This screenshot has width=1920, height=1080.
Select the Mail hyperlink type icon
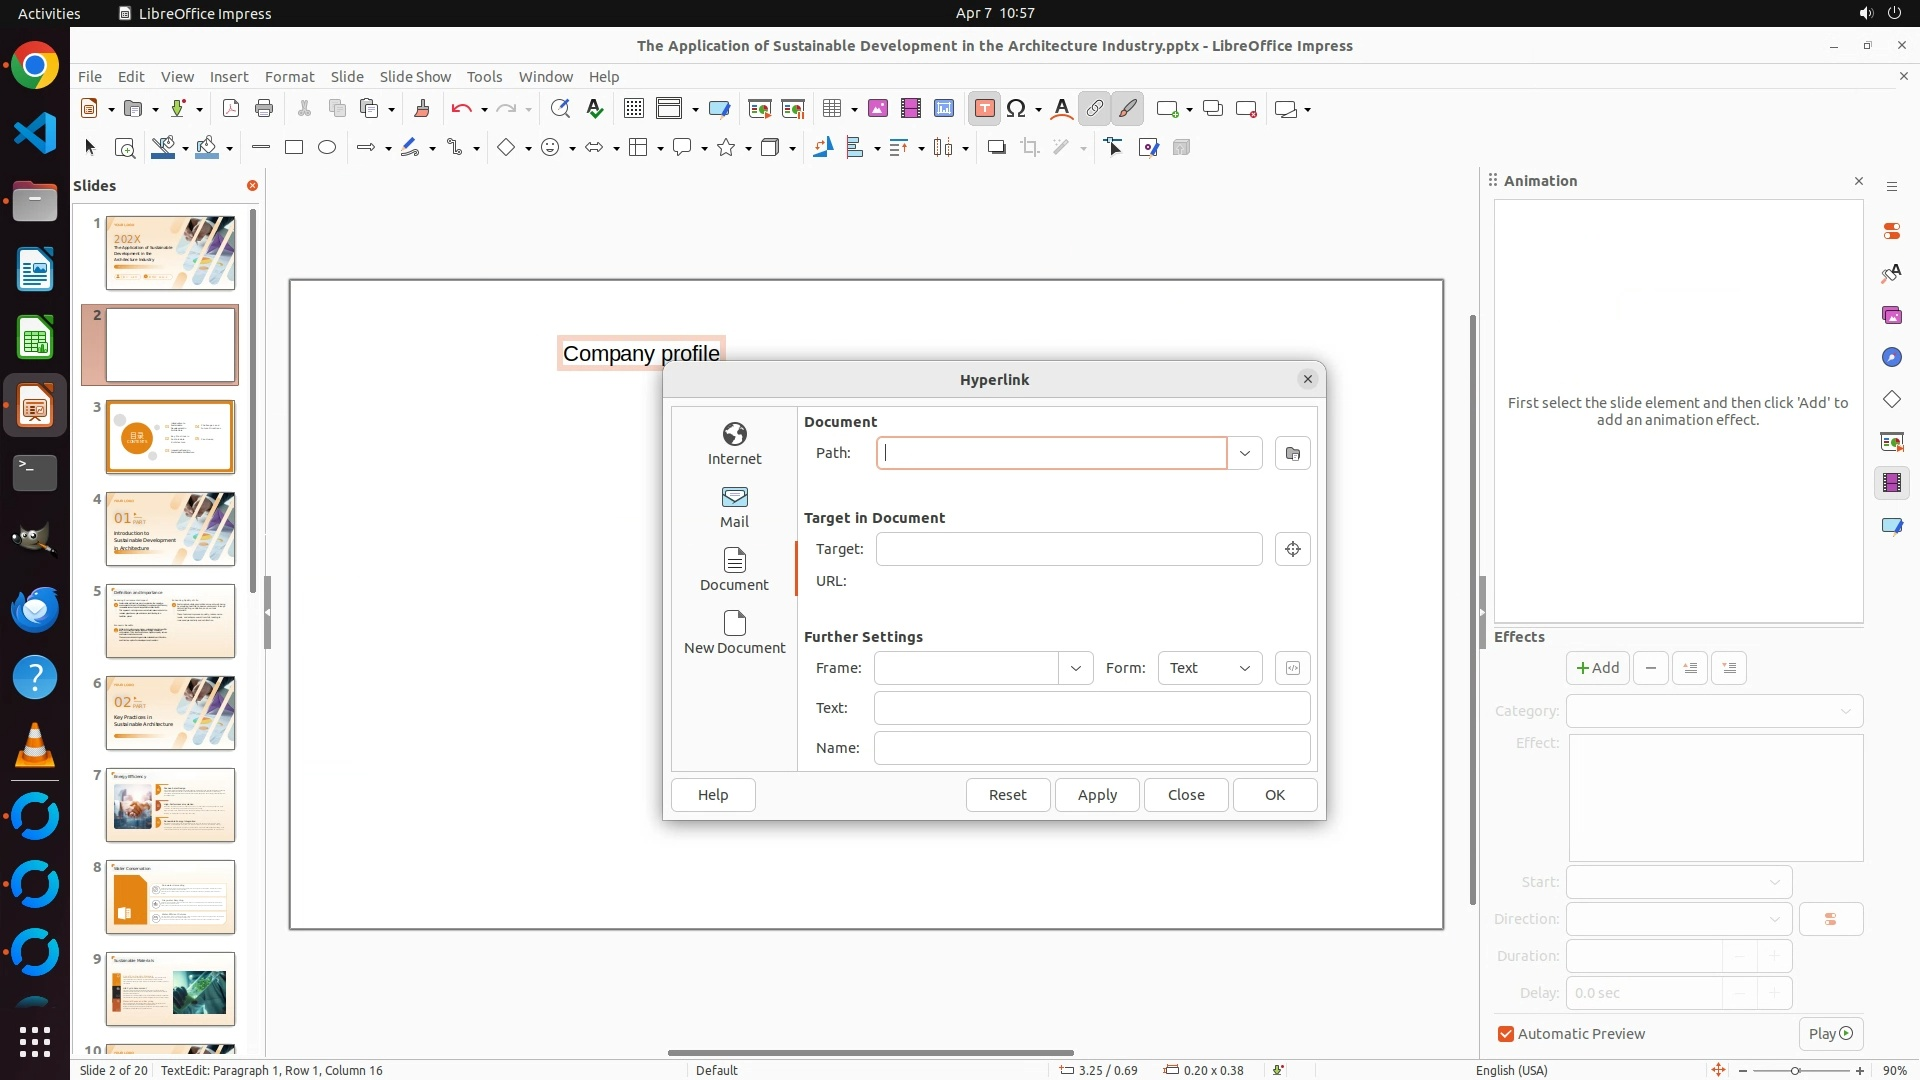click(x=734, y=506)
